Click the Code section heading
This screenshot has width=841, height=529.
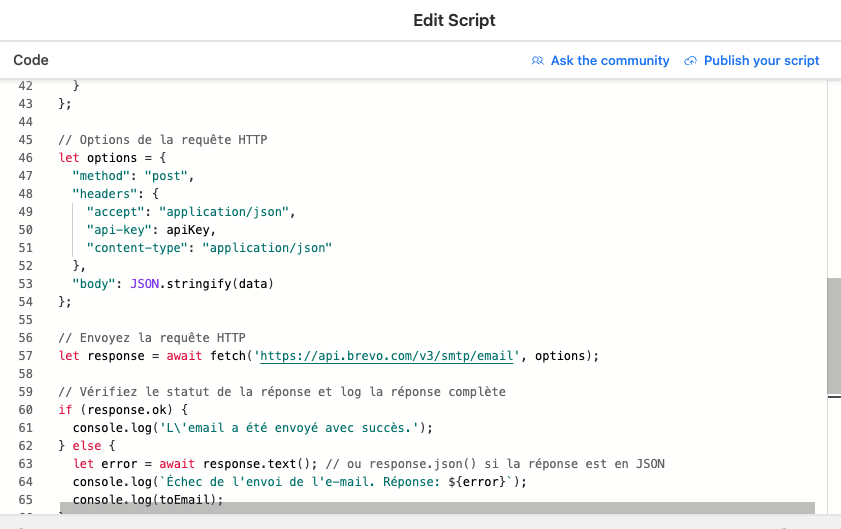(31, 60)
